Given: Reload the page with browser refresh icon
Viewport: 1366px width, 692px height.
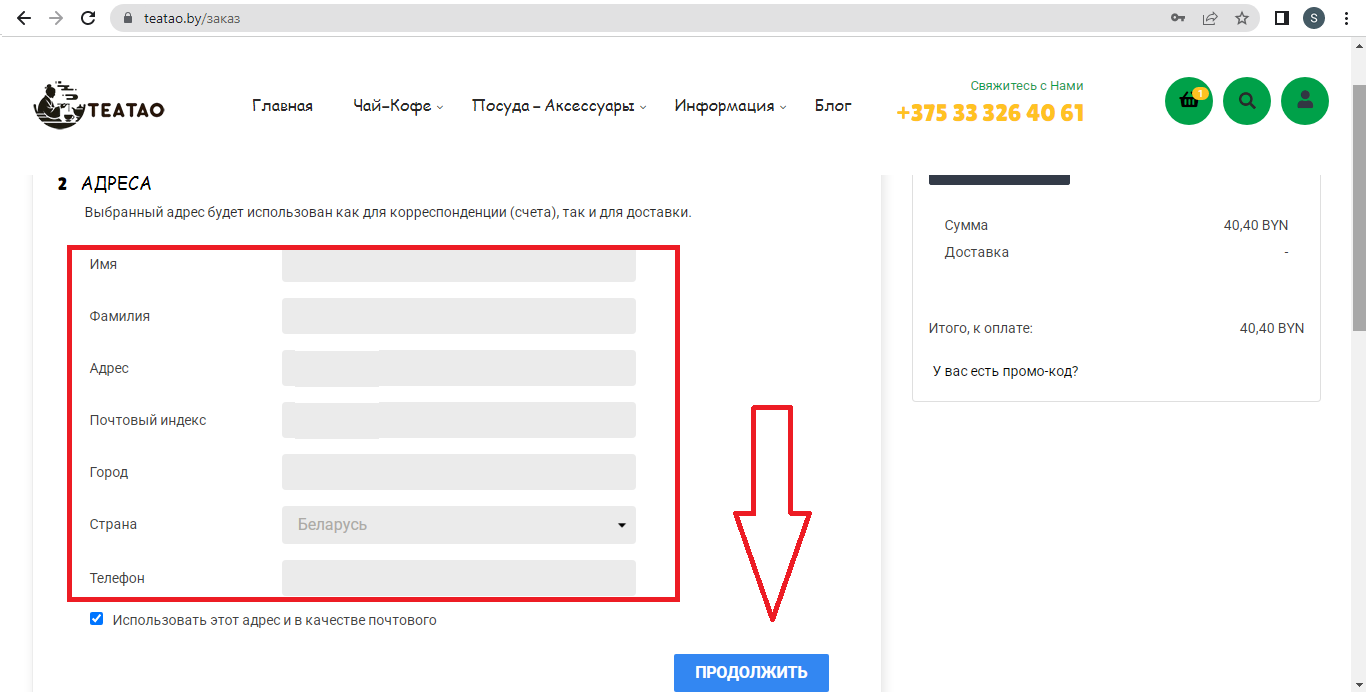Looking at the screenshot, I should click(88, 18).
